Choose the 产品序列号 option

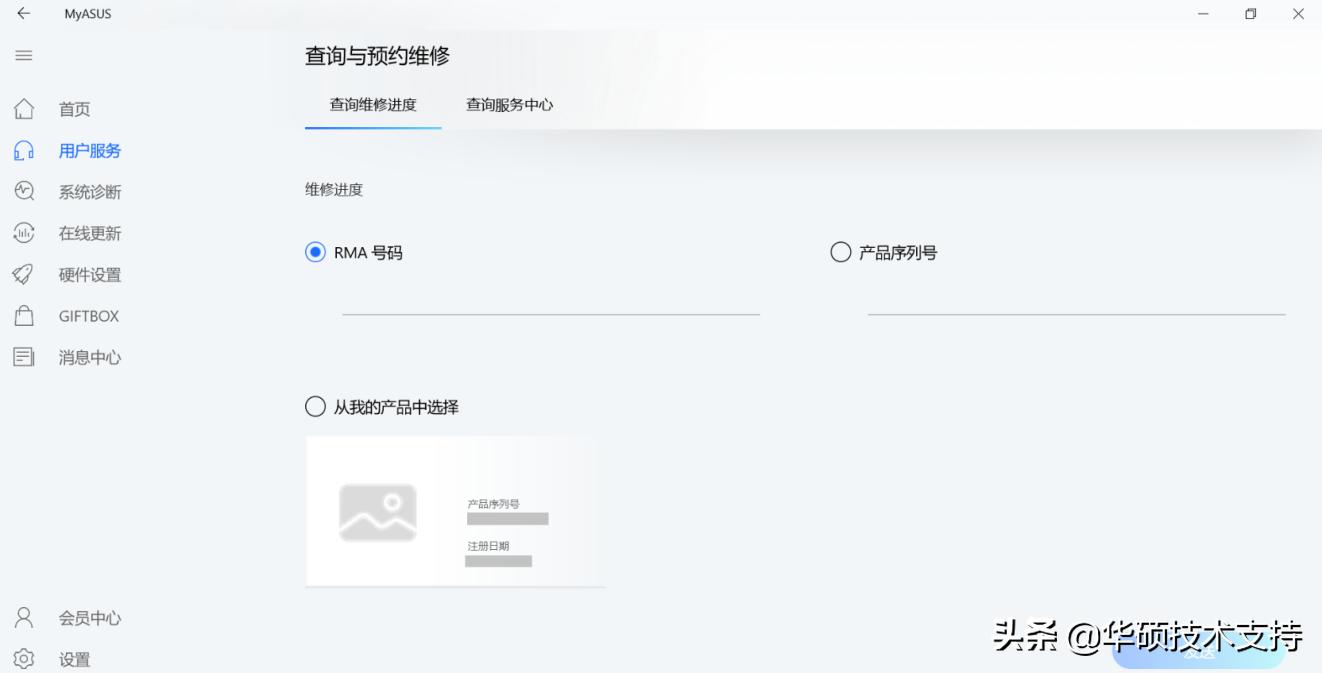tap(838, 252)
